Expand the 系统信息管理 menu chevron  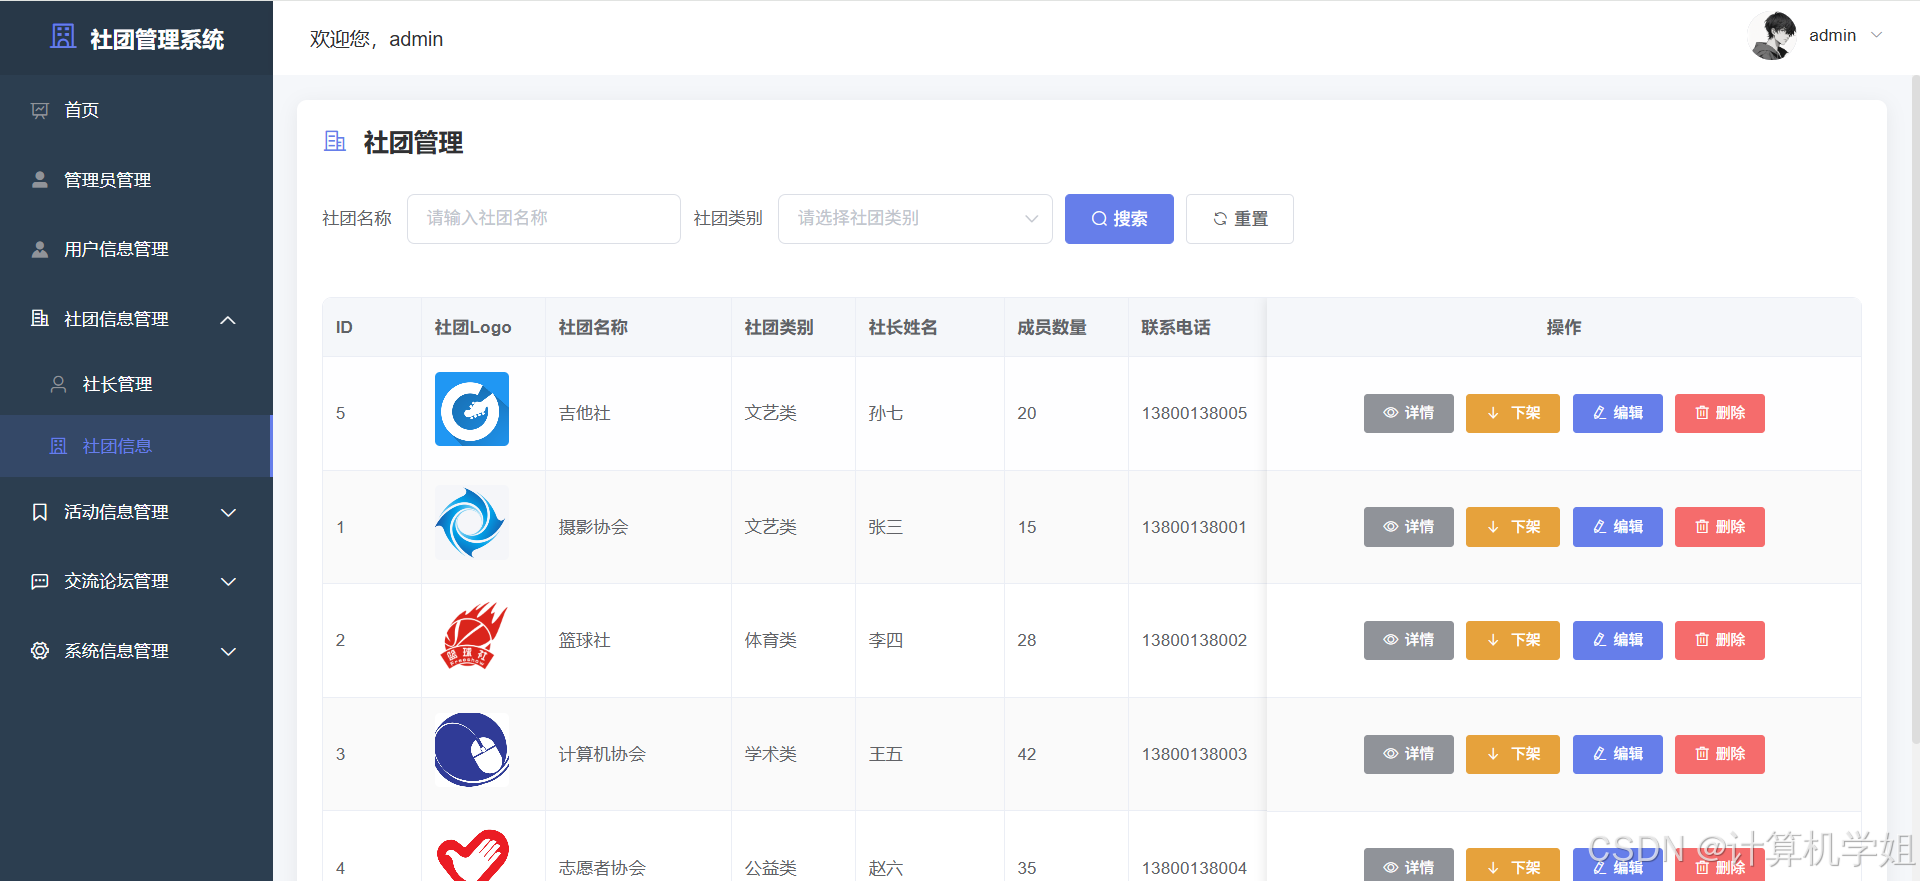coord(228,651)
